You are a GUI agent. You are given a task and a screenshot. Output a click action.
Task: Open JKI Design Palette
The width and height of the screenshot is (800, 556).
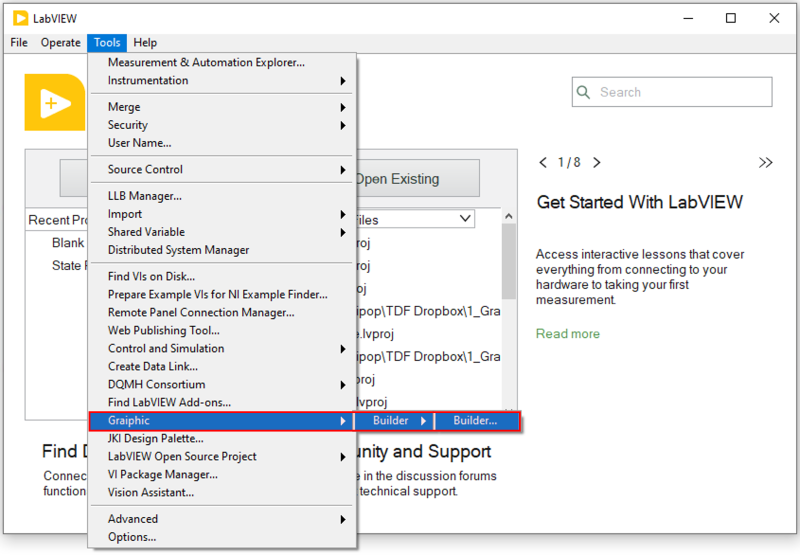pyautogui.click(x=221, y=439)
